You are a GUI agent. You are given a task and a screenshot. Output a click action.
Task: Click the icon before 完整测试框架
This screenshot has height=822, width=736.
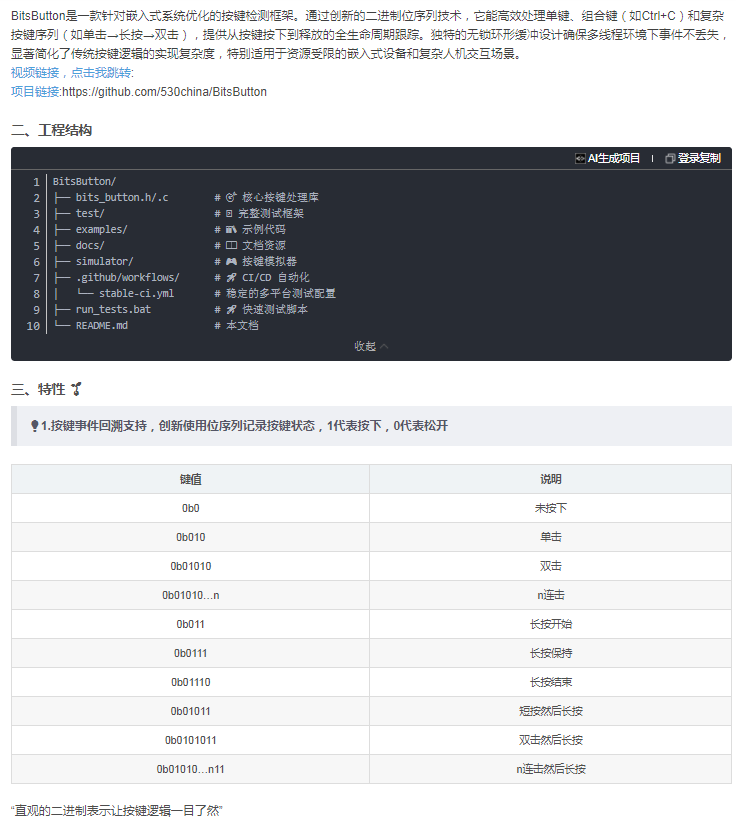[229, 213]
